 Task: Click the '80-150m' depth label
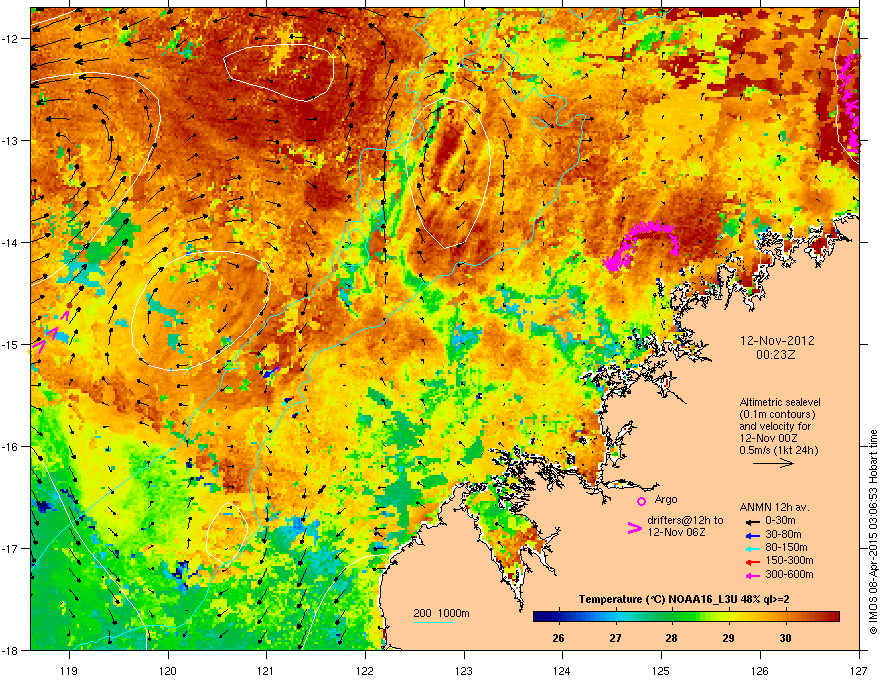786,548
